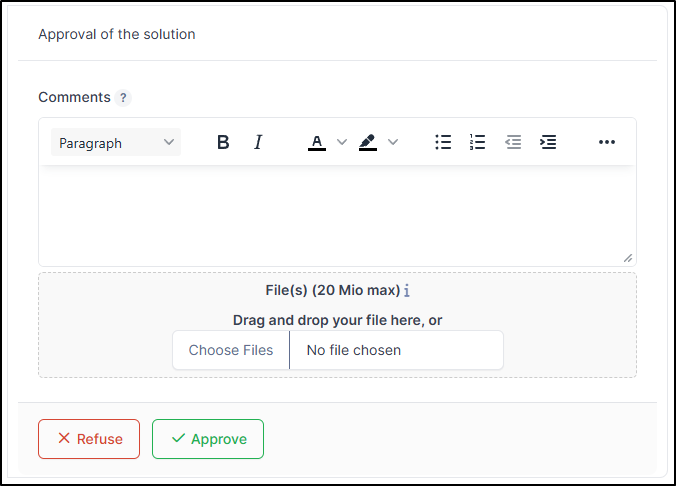The width and height of the screenshot is (676, 486).
Task: Click the Refuse button
Action: [89, 439]
